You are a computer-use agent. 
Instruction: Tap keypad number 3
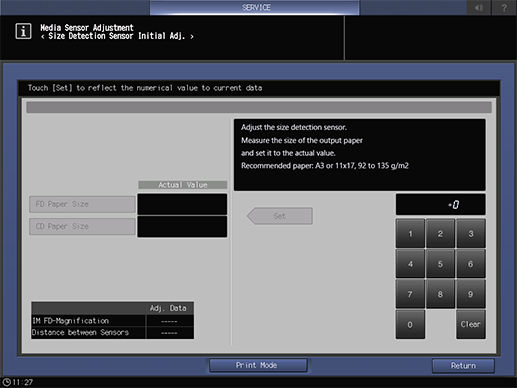(x=471, y=234)
